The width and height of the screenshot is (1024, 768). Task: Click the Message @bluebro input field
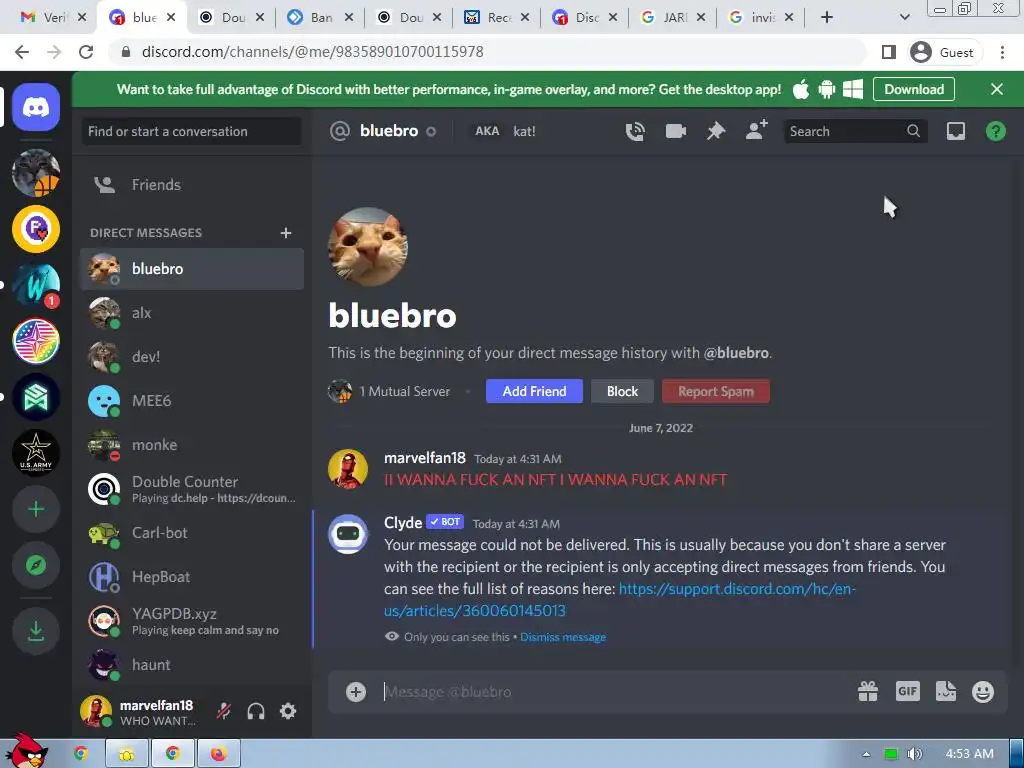[x=614, y=692]
